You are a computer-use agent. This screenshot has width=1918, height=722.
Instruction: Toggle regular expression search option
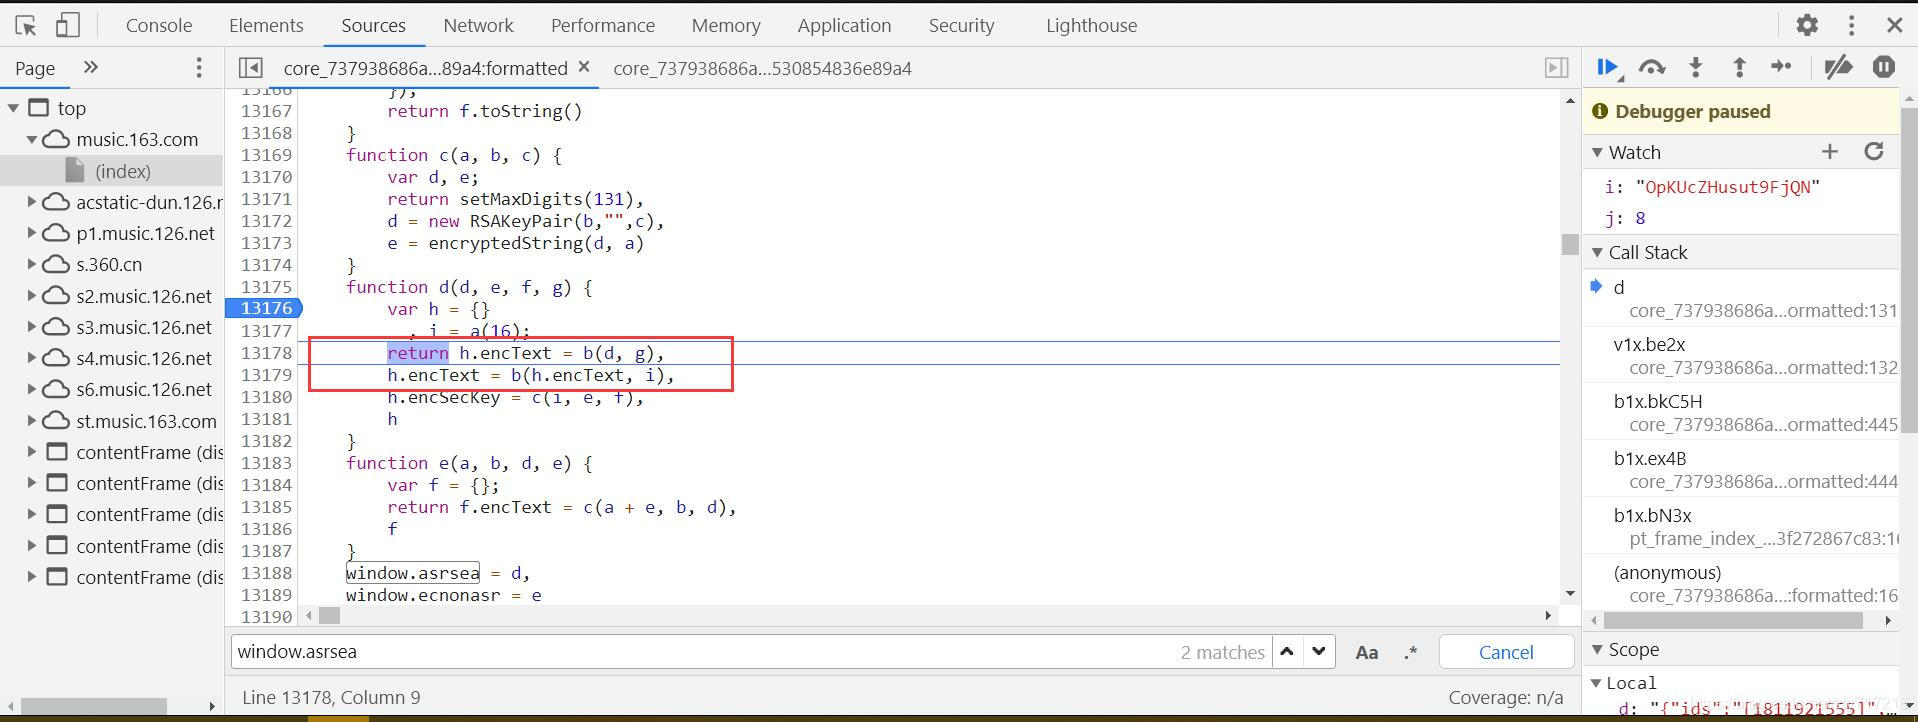click(x=1411, y=652)
